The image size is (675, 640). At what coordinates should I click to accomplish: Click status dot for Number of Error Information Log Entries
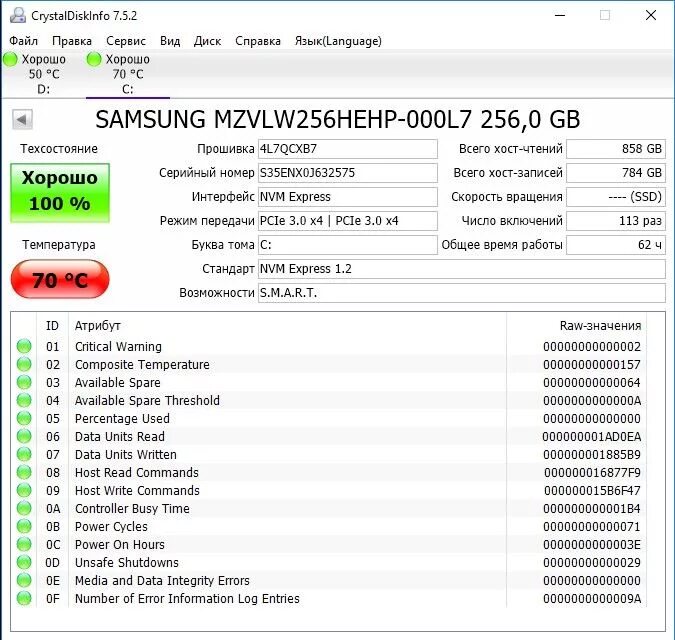click(24, 598)
